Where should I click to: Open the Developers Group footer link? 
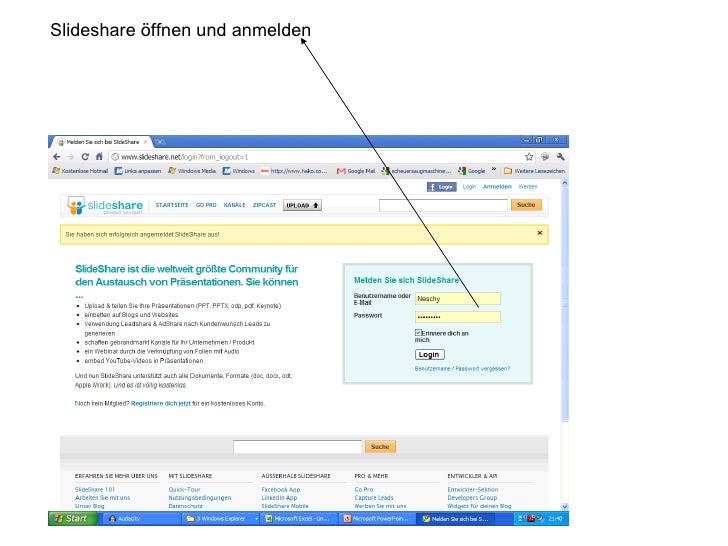(x=472, y=498)
